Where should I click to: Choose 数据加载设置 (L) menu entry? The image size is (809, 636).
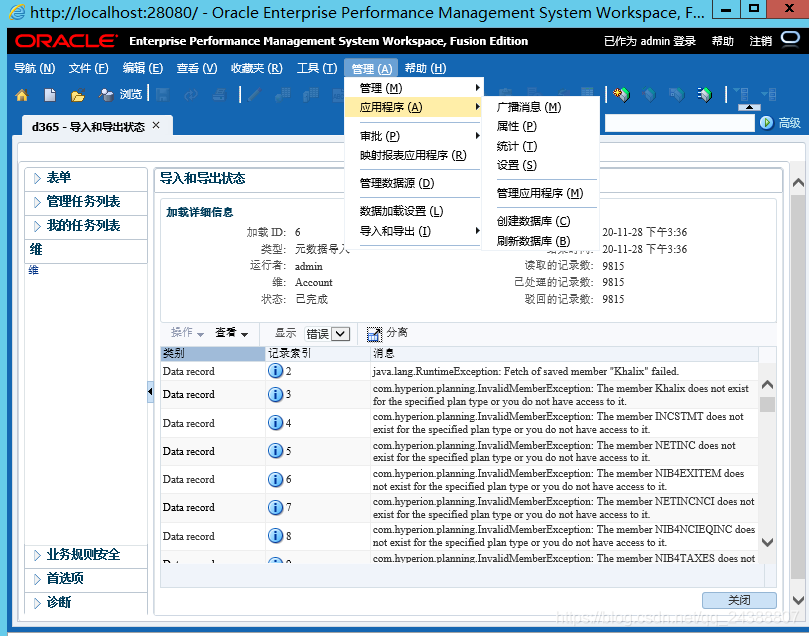pyautogui.click(x=413, y=211)
